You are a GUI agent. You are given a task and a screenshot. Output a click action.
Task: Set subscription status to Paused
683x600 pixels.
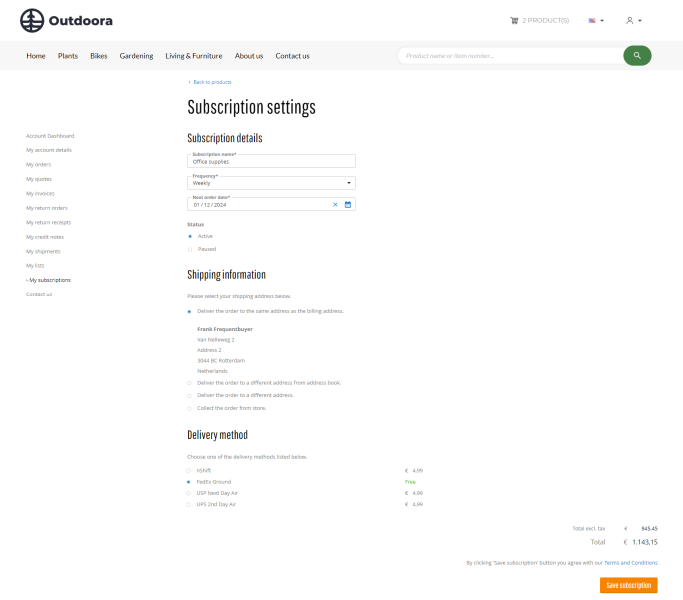(190, 249)
